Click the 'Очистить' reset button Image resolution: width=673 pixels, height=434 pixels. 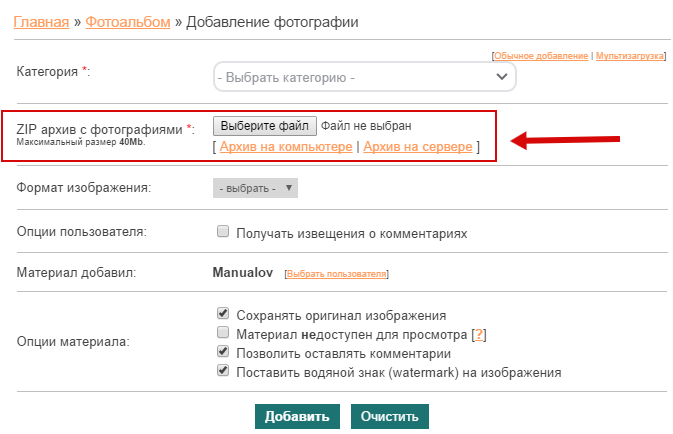[x=389, y=416]
